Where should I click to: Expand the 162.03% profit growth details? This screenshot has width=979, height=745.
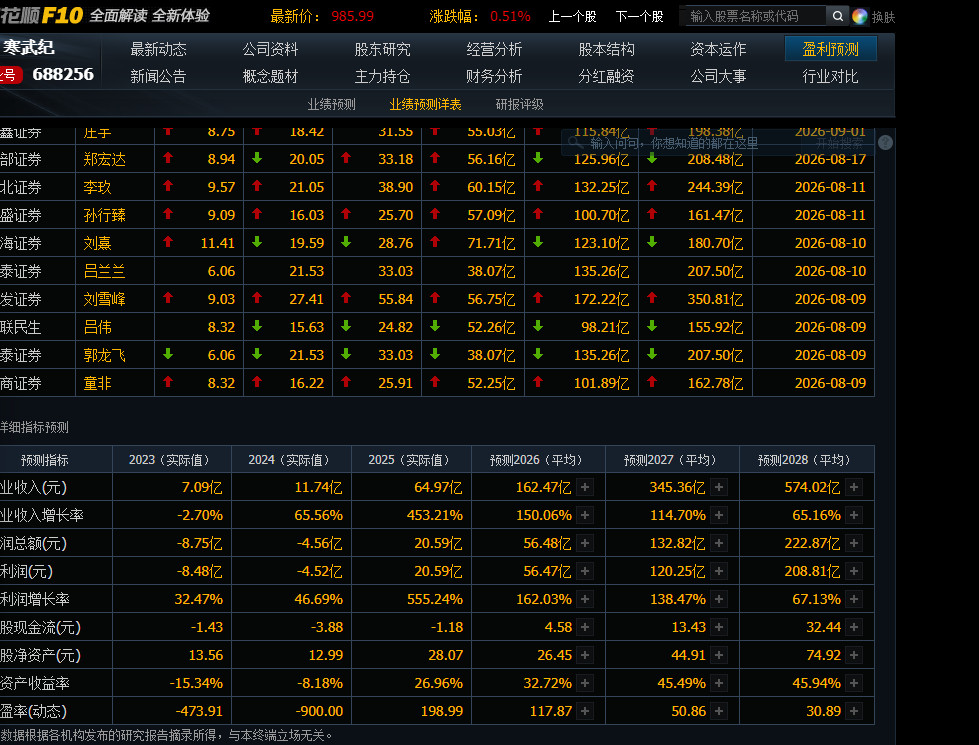click(585, 599)
